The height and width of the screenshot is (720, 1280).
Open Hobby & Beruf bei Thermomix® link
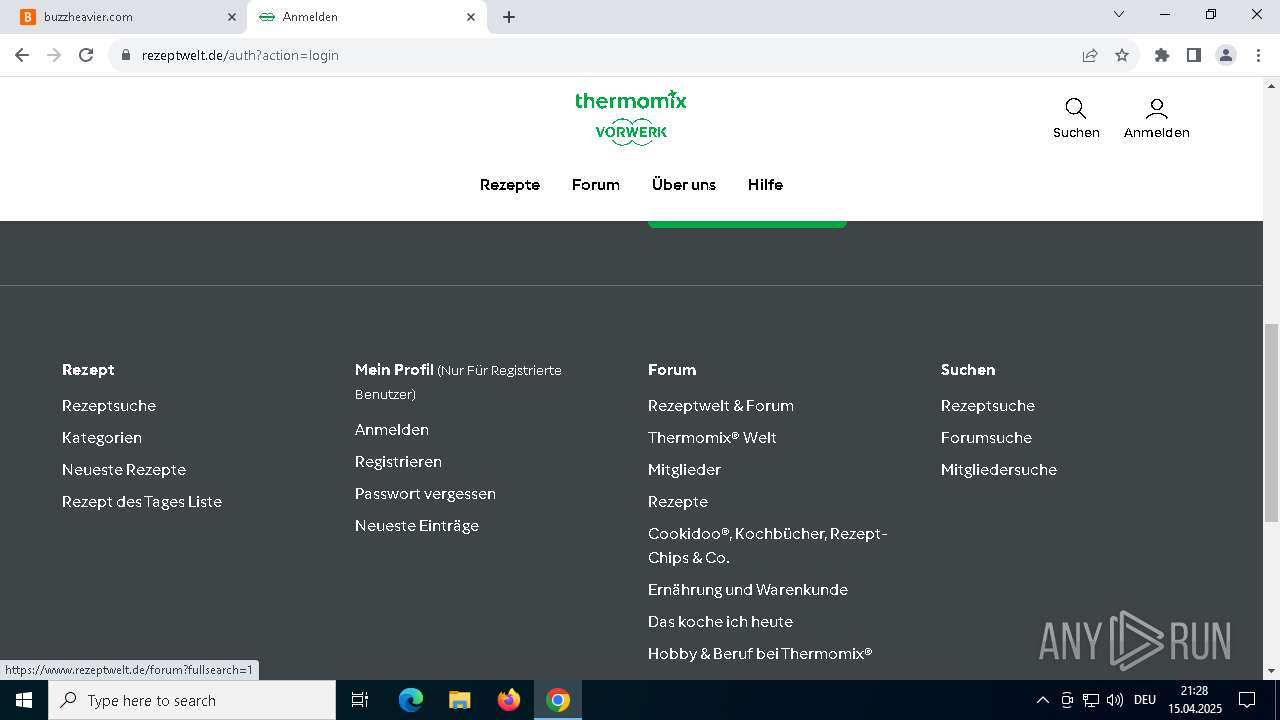(x=760, y=654)
